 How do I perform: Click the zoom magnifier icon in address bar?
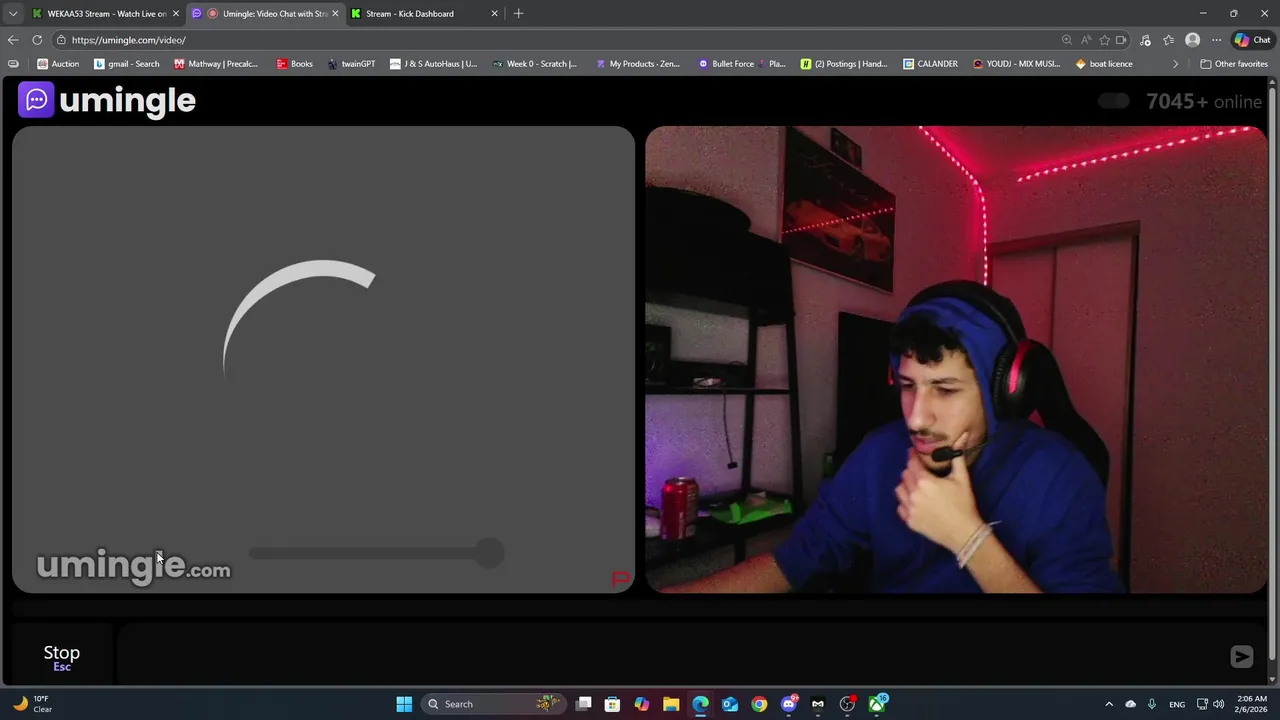(x=1066, y=40)
